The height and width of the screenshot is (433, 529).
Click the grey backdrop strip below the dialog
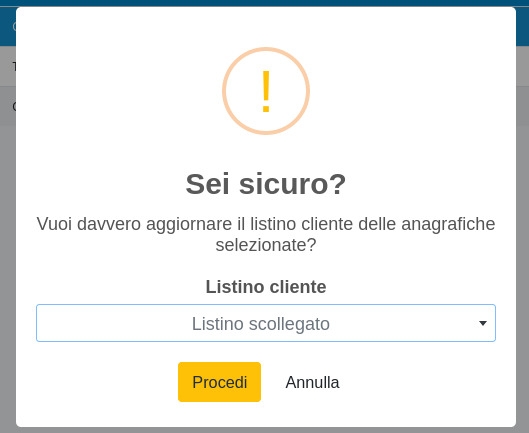[264, 430]
